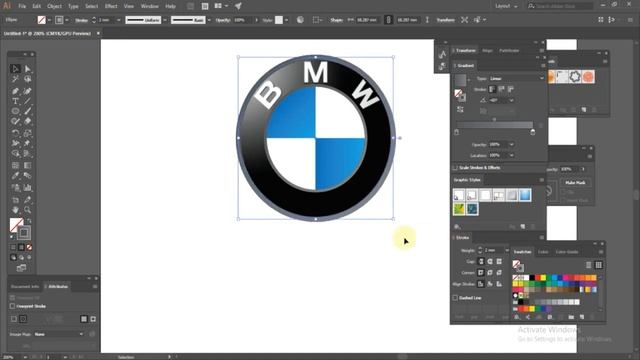Click the Stroke color box in the toolbox
Viewport: 640px width, 360px height.
pyautogui.click(x=24, y=233)
